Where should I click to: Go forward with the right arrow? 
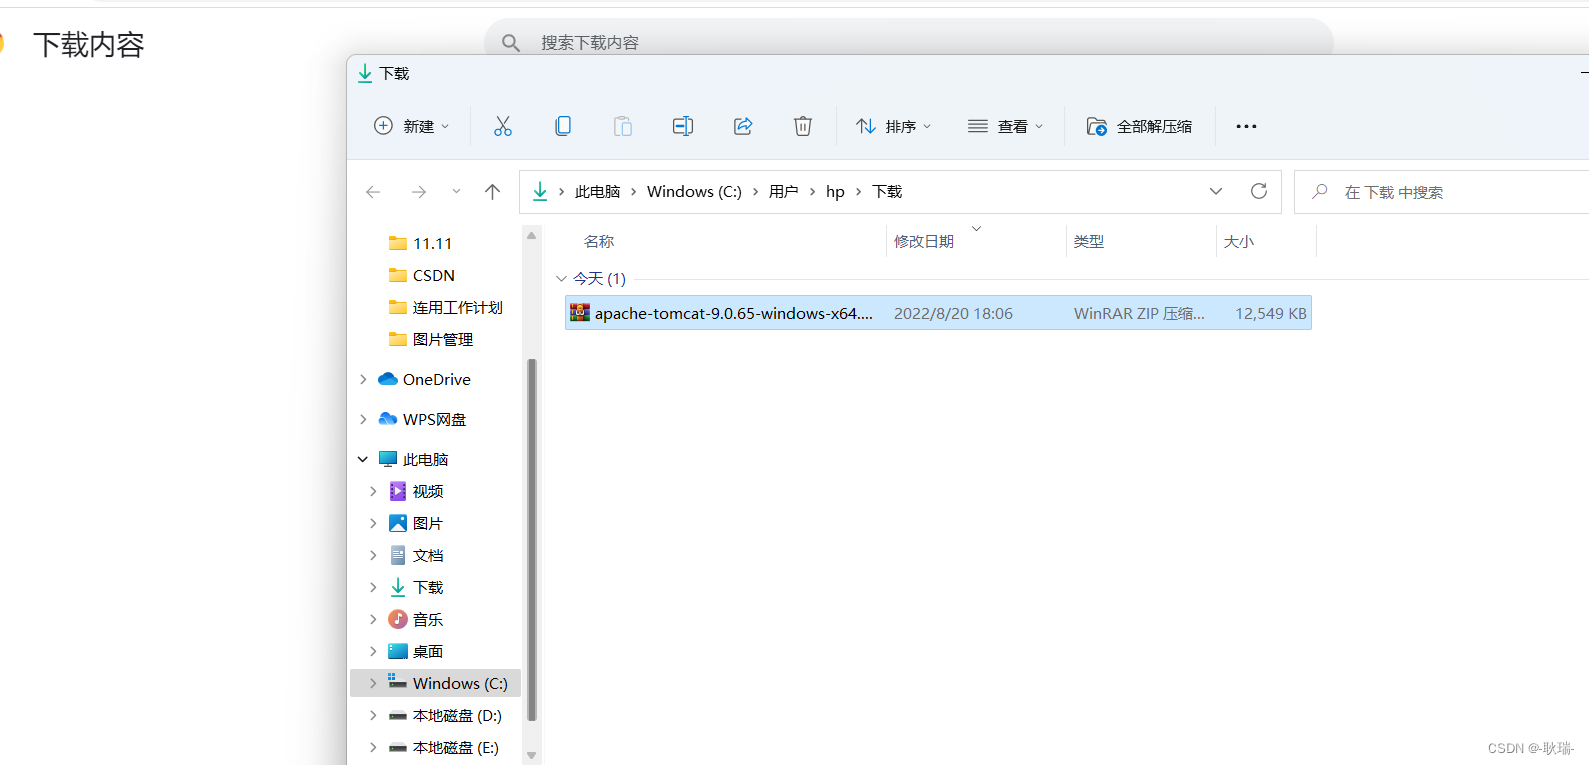tap(419, 192)
